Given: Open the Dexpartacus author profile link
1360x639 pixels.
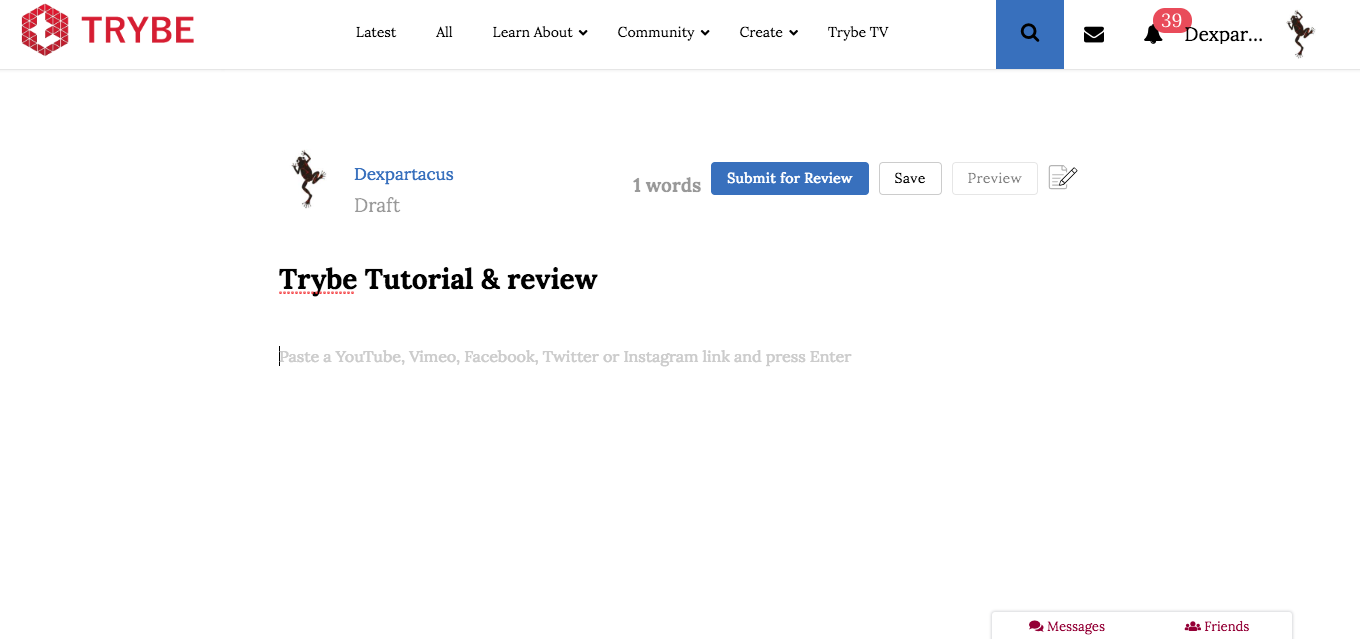Looking at the screenshot, I should (404, 174).
